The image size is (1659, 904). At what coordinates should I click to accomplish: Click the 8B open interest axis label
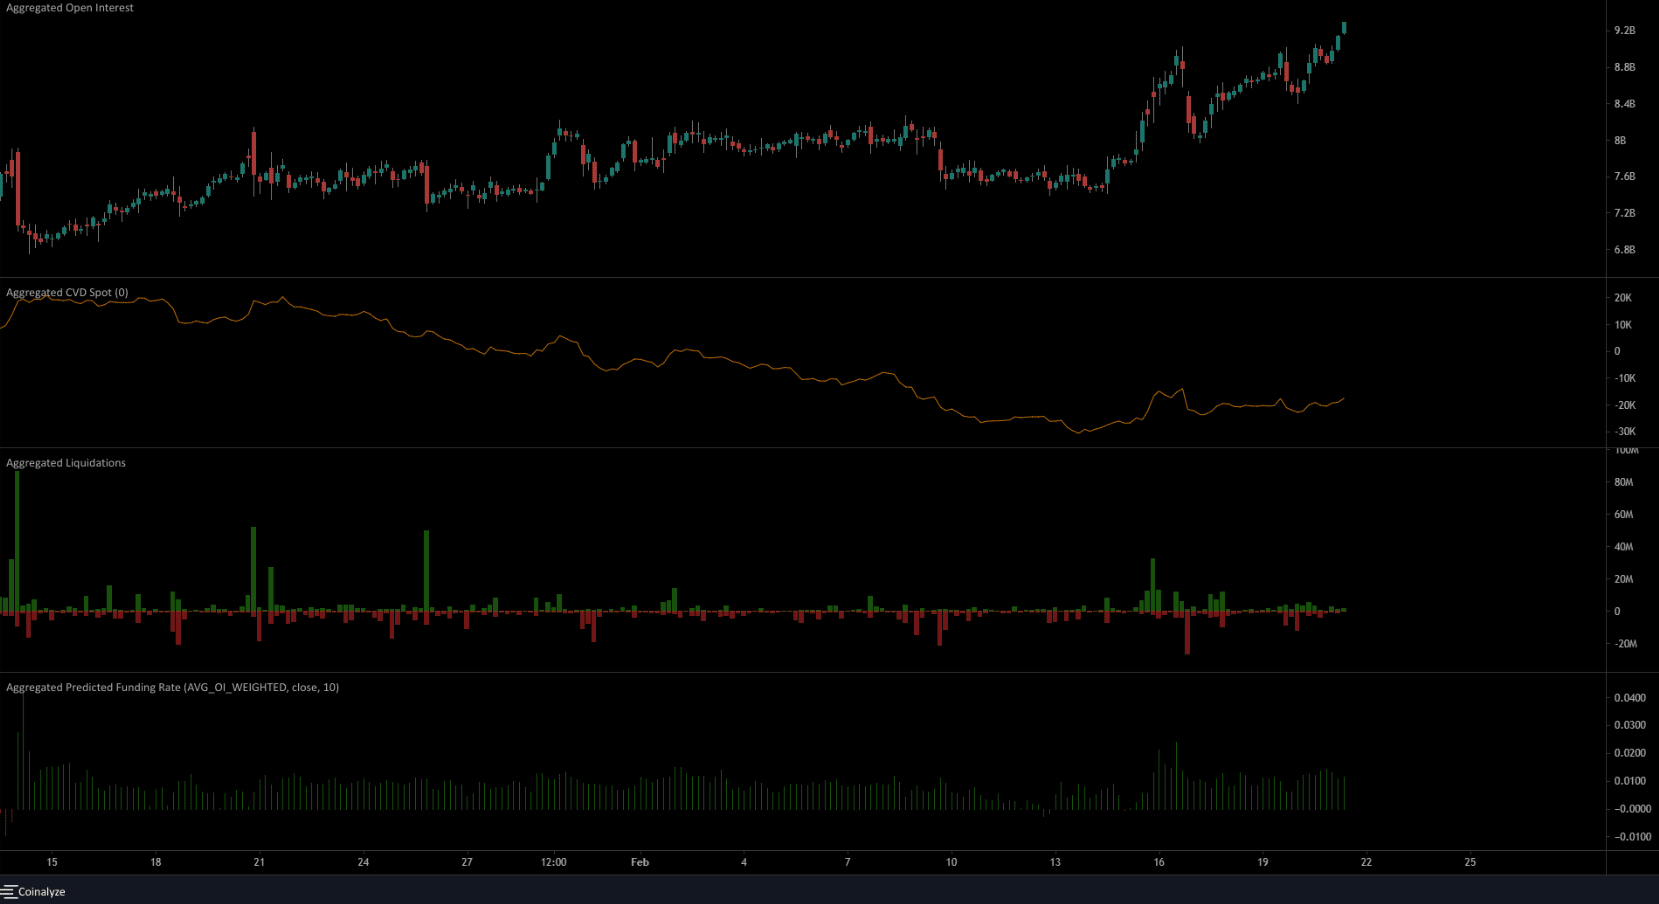tap(1620, 141)
